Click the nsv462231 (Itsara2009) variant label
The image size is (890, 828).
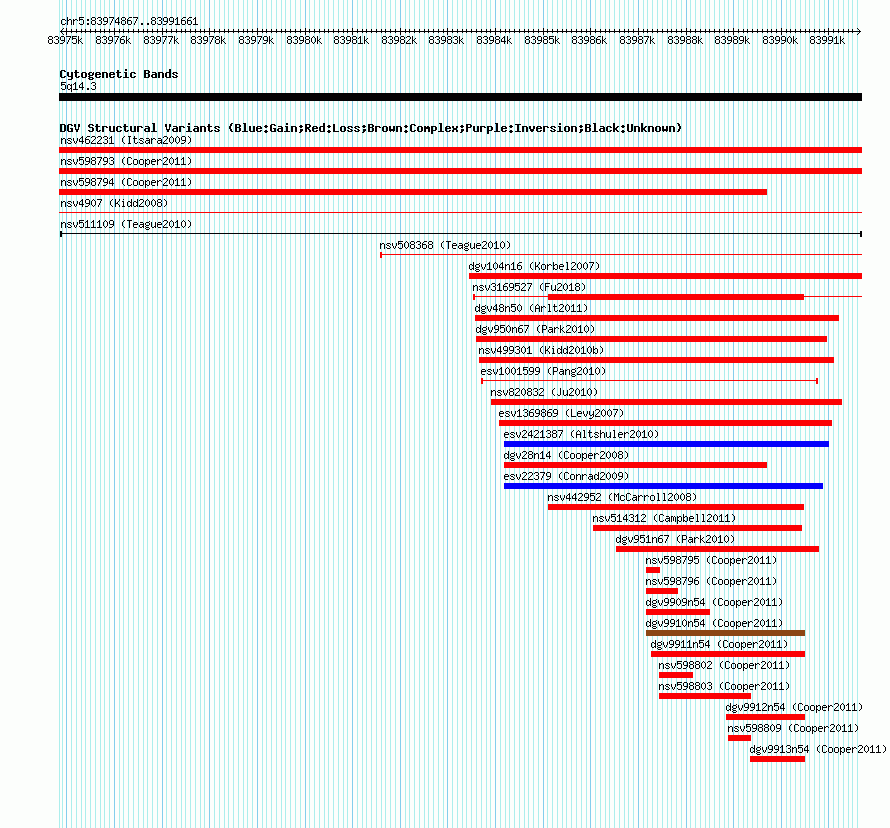click(126, 140)
